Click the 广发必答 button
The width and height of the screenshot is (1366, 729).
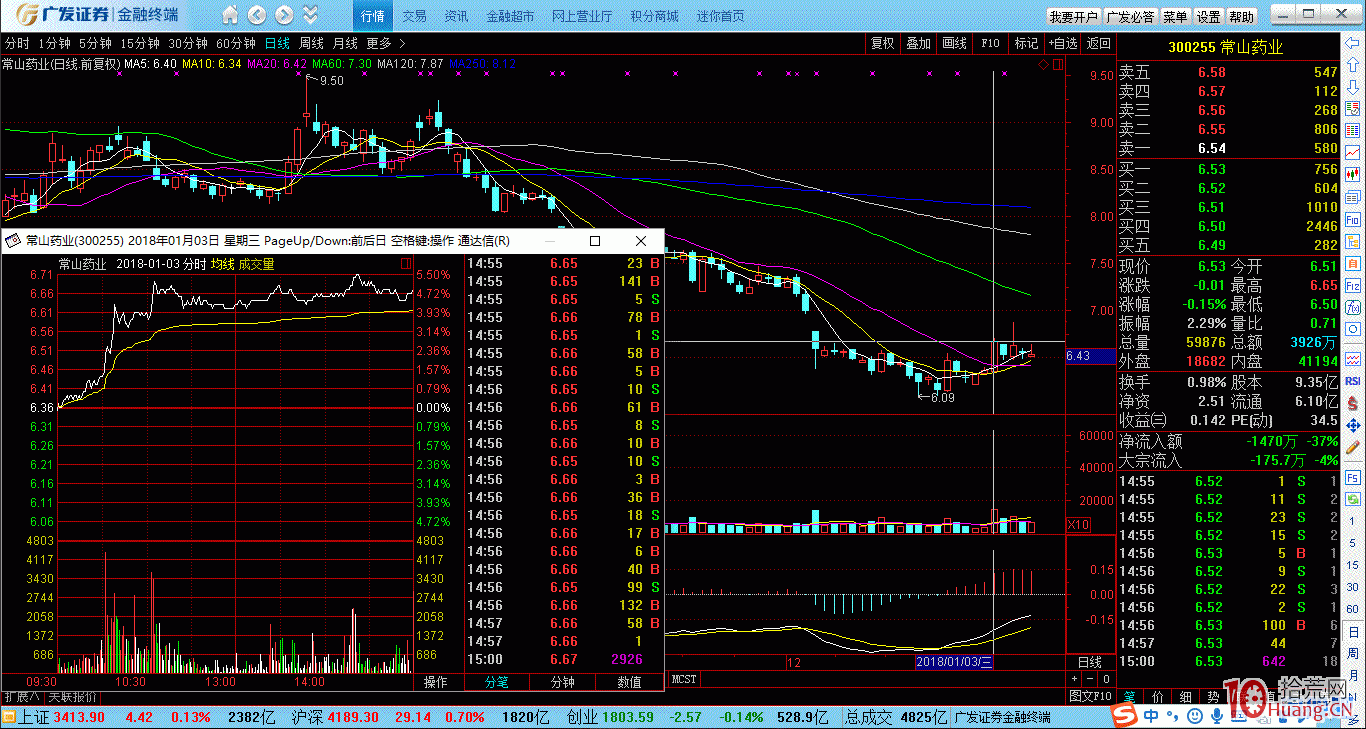tap(1131, 17)
